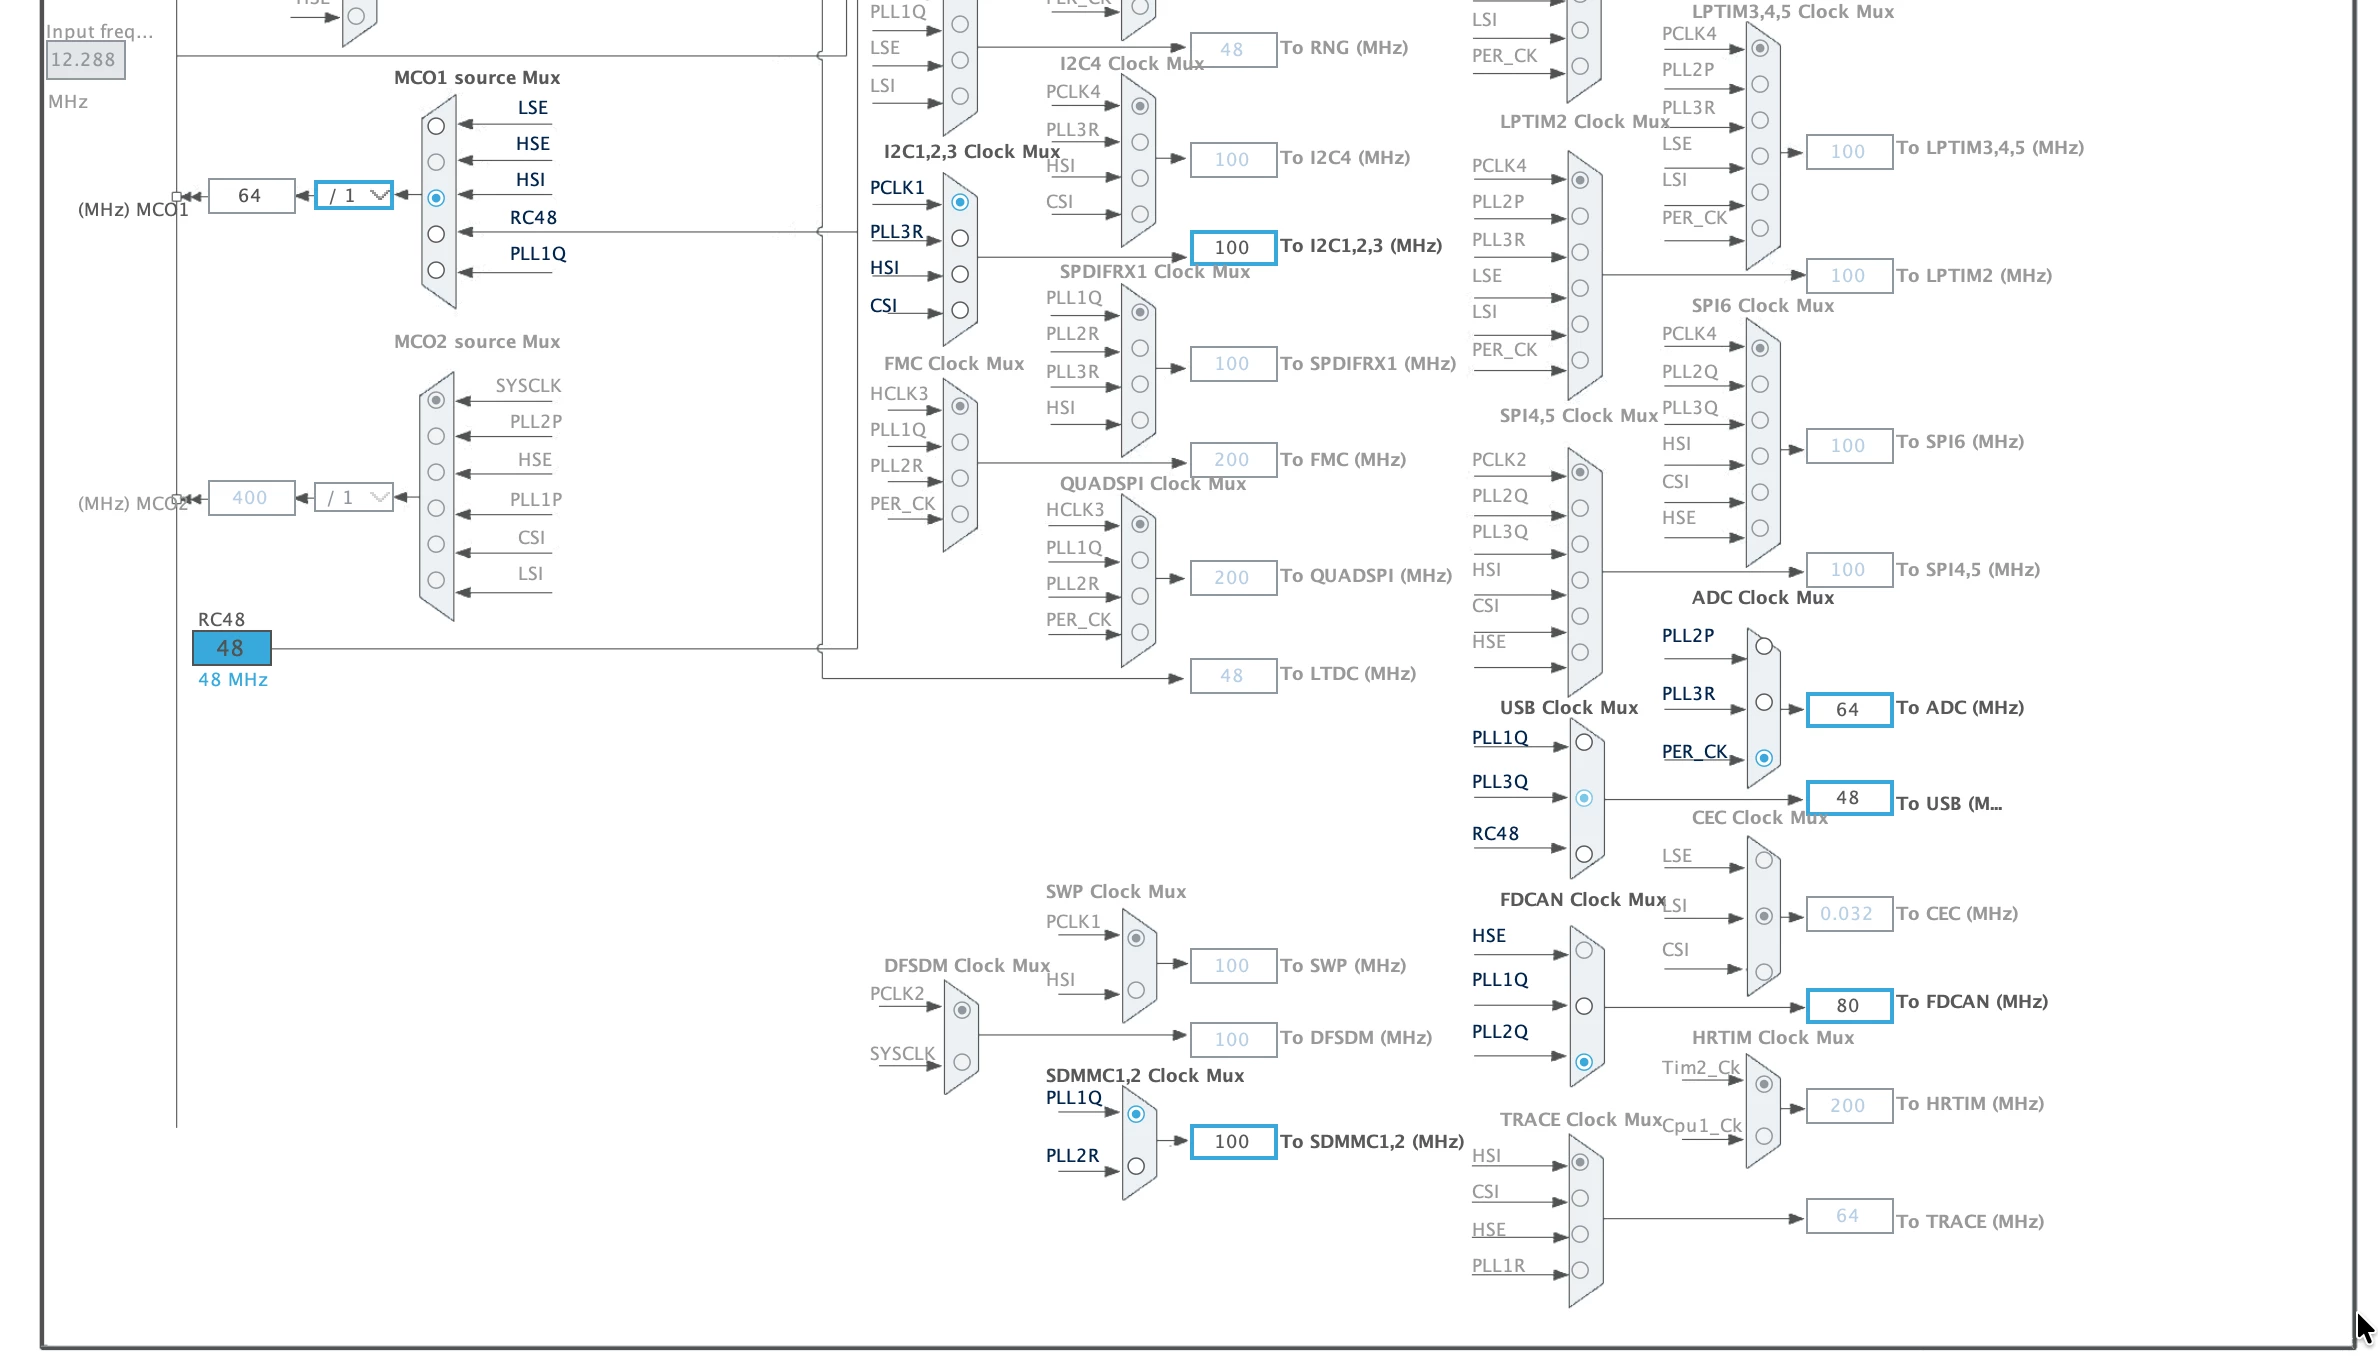Select PLL1Q in FMC Clock Mux
Screen dimensions: 2378x1372
(960, 442)
